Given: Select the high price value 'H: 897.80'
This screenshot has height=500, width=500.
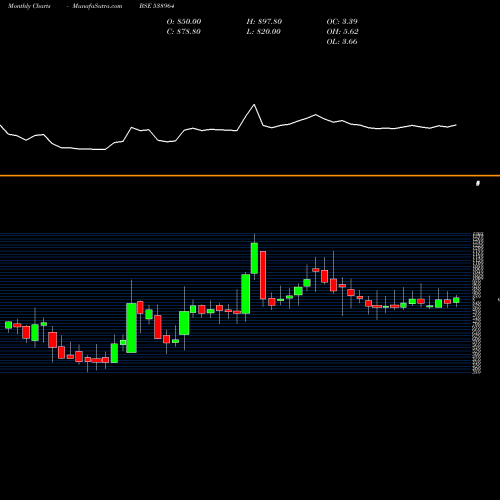Looking at the screenshot, I should click(x=264, y=22).
